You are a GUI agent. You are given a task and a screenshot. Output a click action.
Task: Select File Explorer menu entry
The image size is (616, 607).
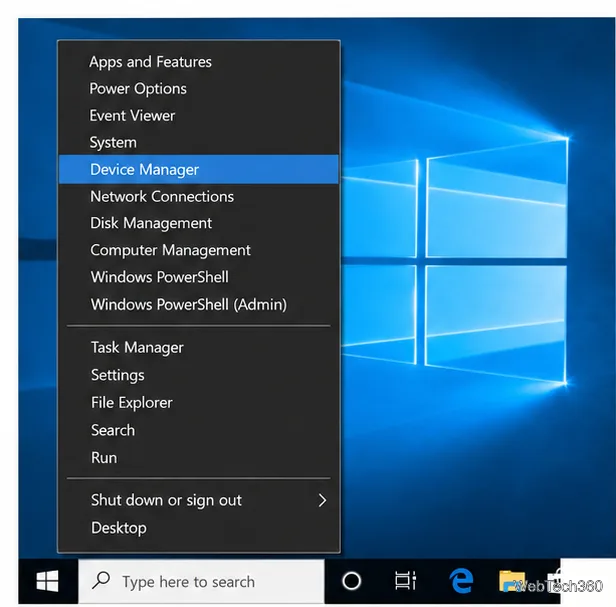[x=199, y=402]
